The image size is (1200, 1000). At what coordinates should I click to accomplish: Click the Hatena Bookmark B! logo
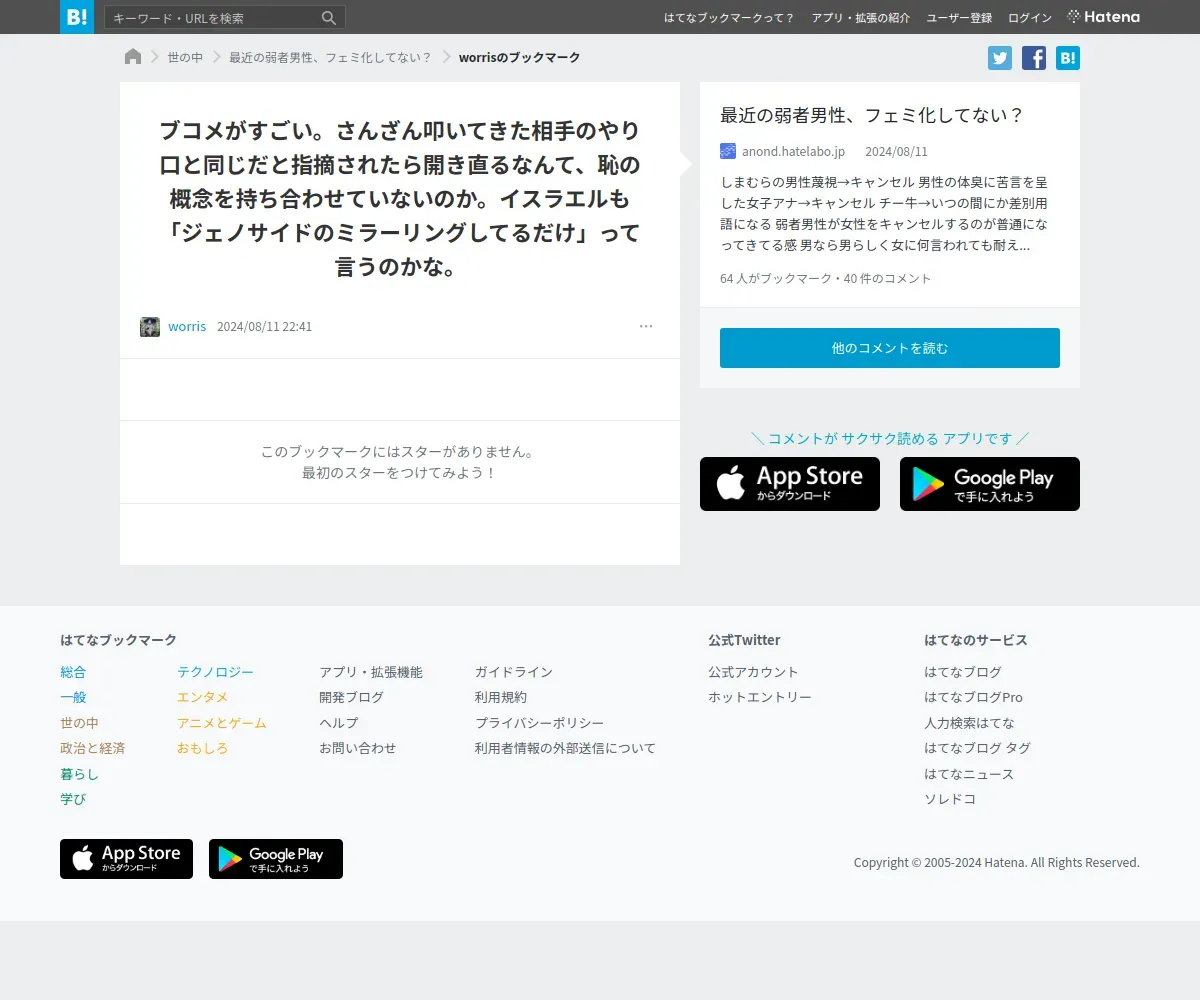click(x=77, y=17)
